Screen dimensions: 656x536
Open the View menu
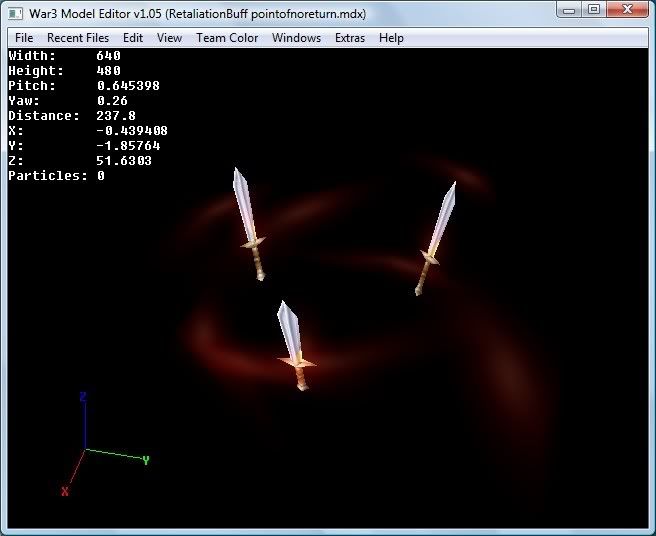(x=169, y=38)
